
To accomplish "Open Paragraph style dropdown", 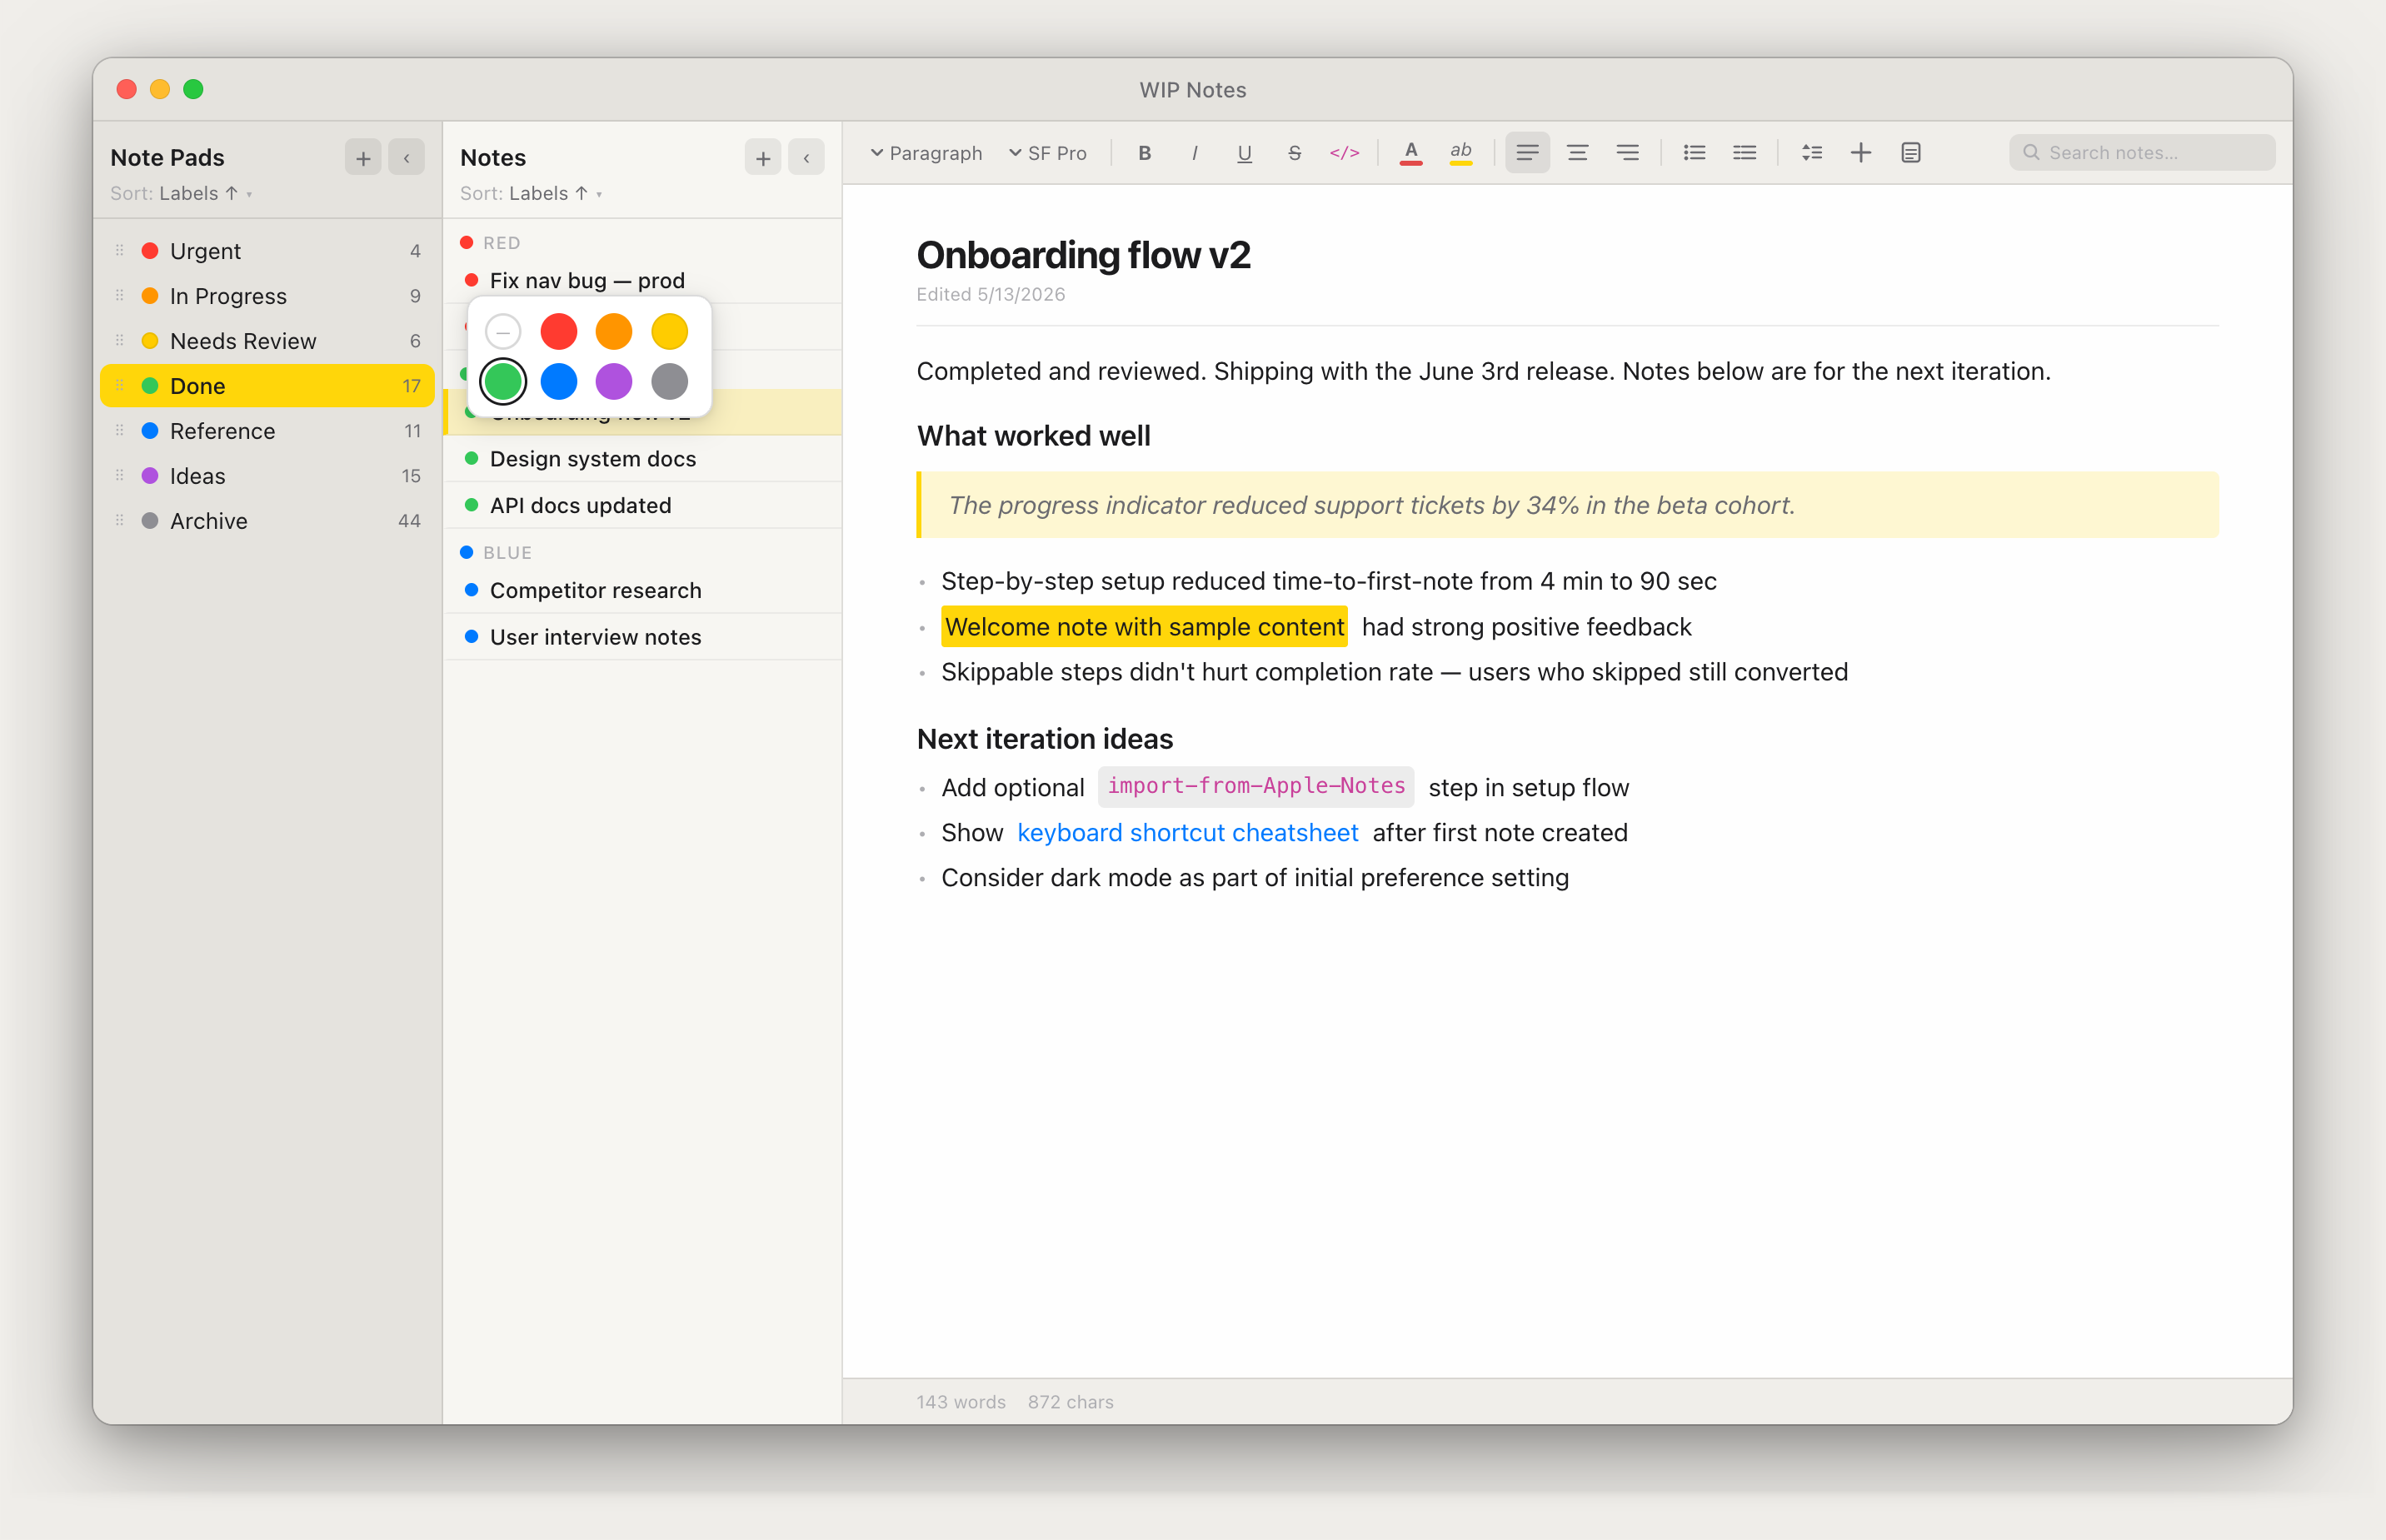I will 926,153.
